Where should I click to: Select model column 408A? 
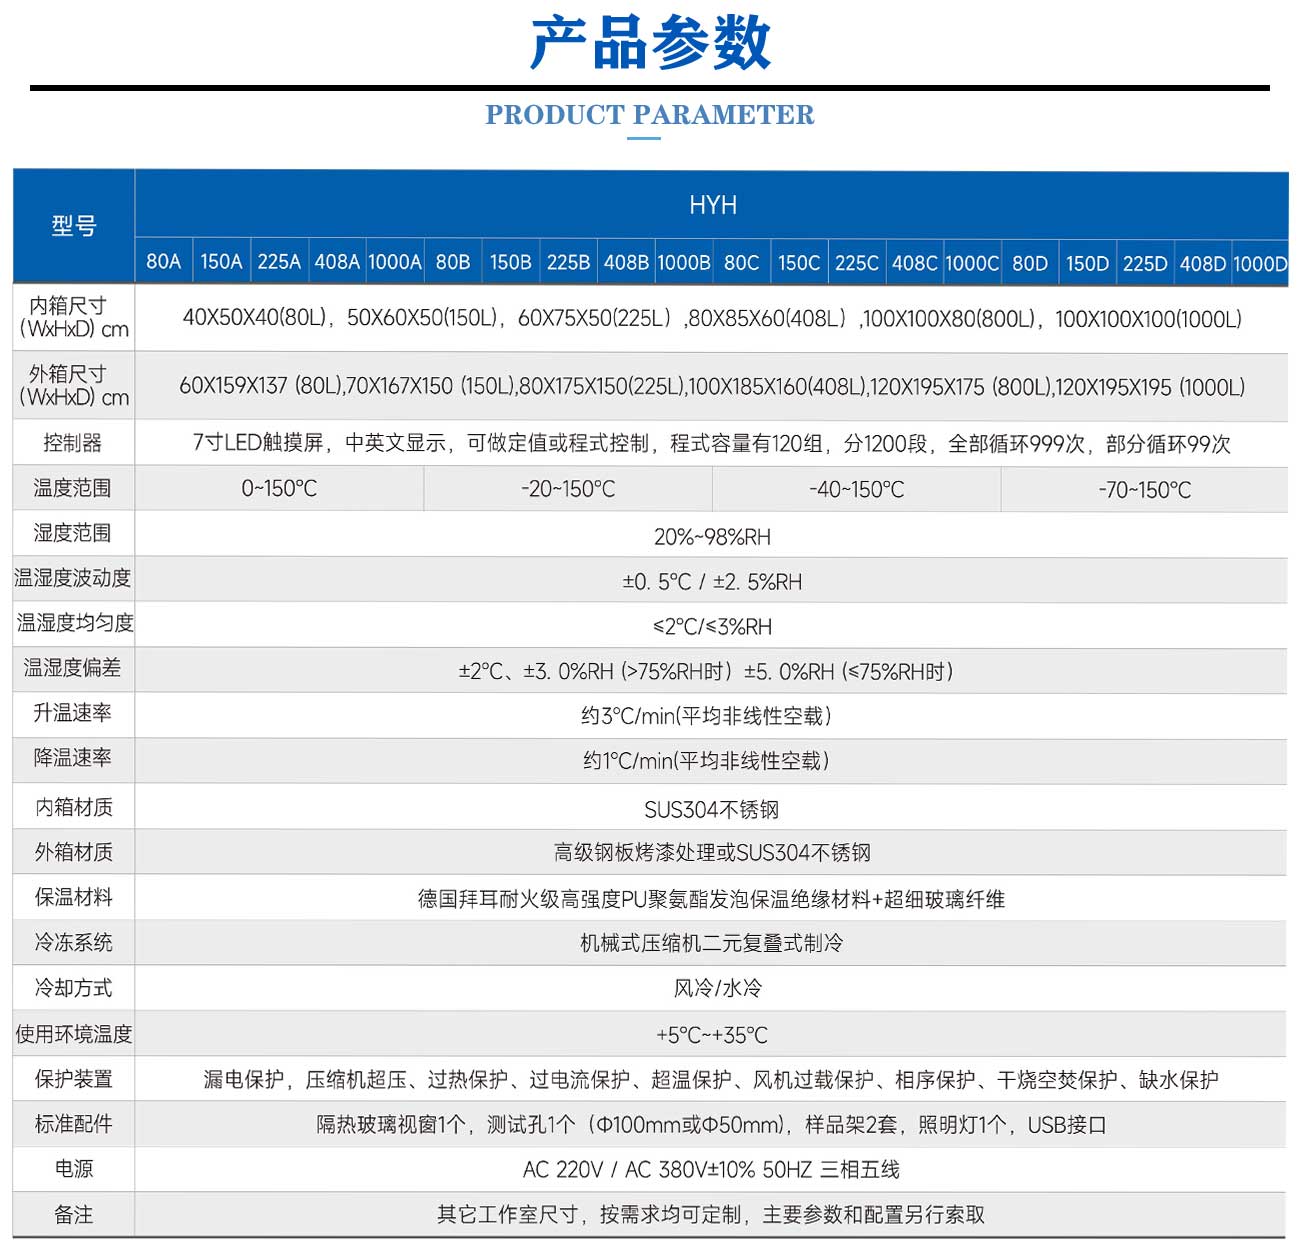(337, 262)
